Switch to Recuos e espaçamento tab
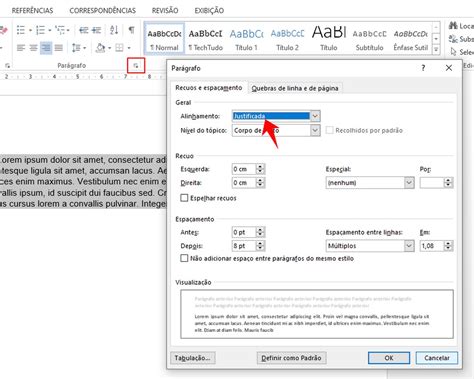 click(209, 88)
